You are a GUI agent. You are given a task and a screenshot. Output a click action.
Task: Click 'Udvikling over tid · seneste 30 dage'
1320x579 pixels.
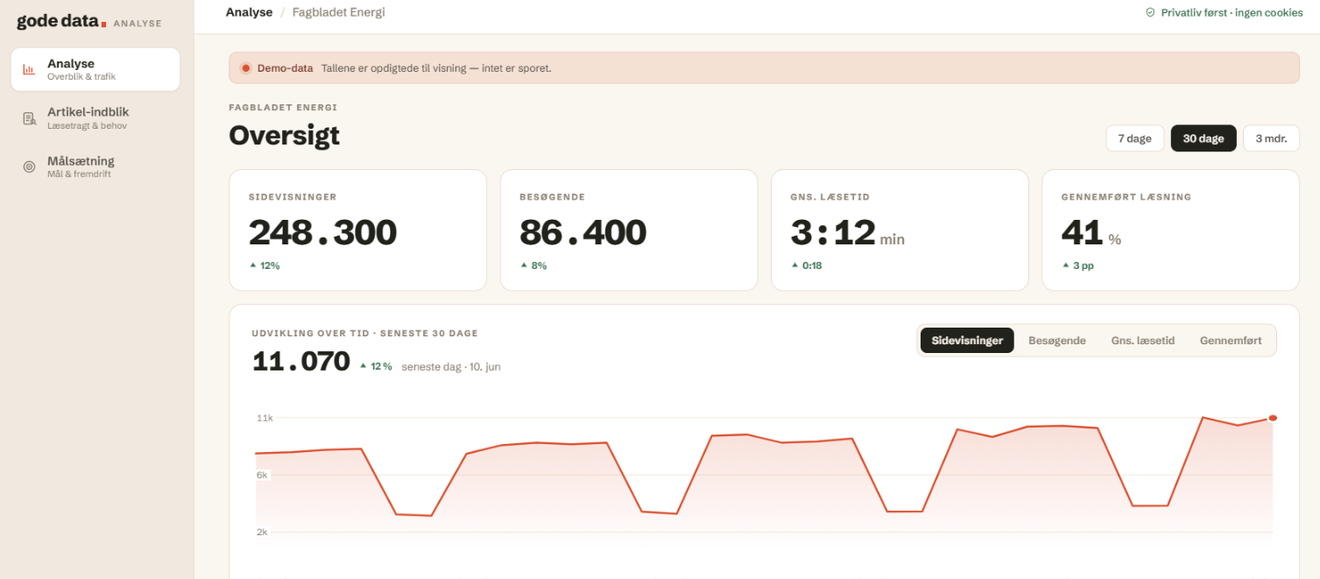pyautogui.click(x=365, y=333)
